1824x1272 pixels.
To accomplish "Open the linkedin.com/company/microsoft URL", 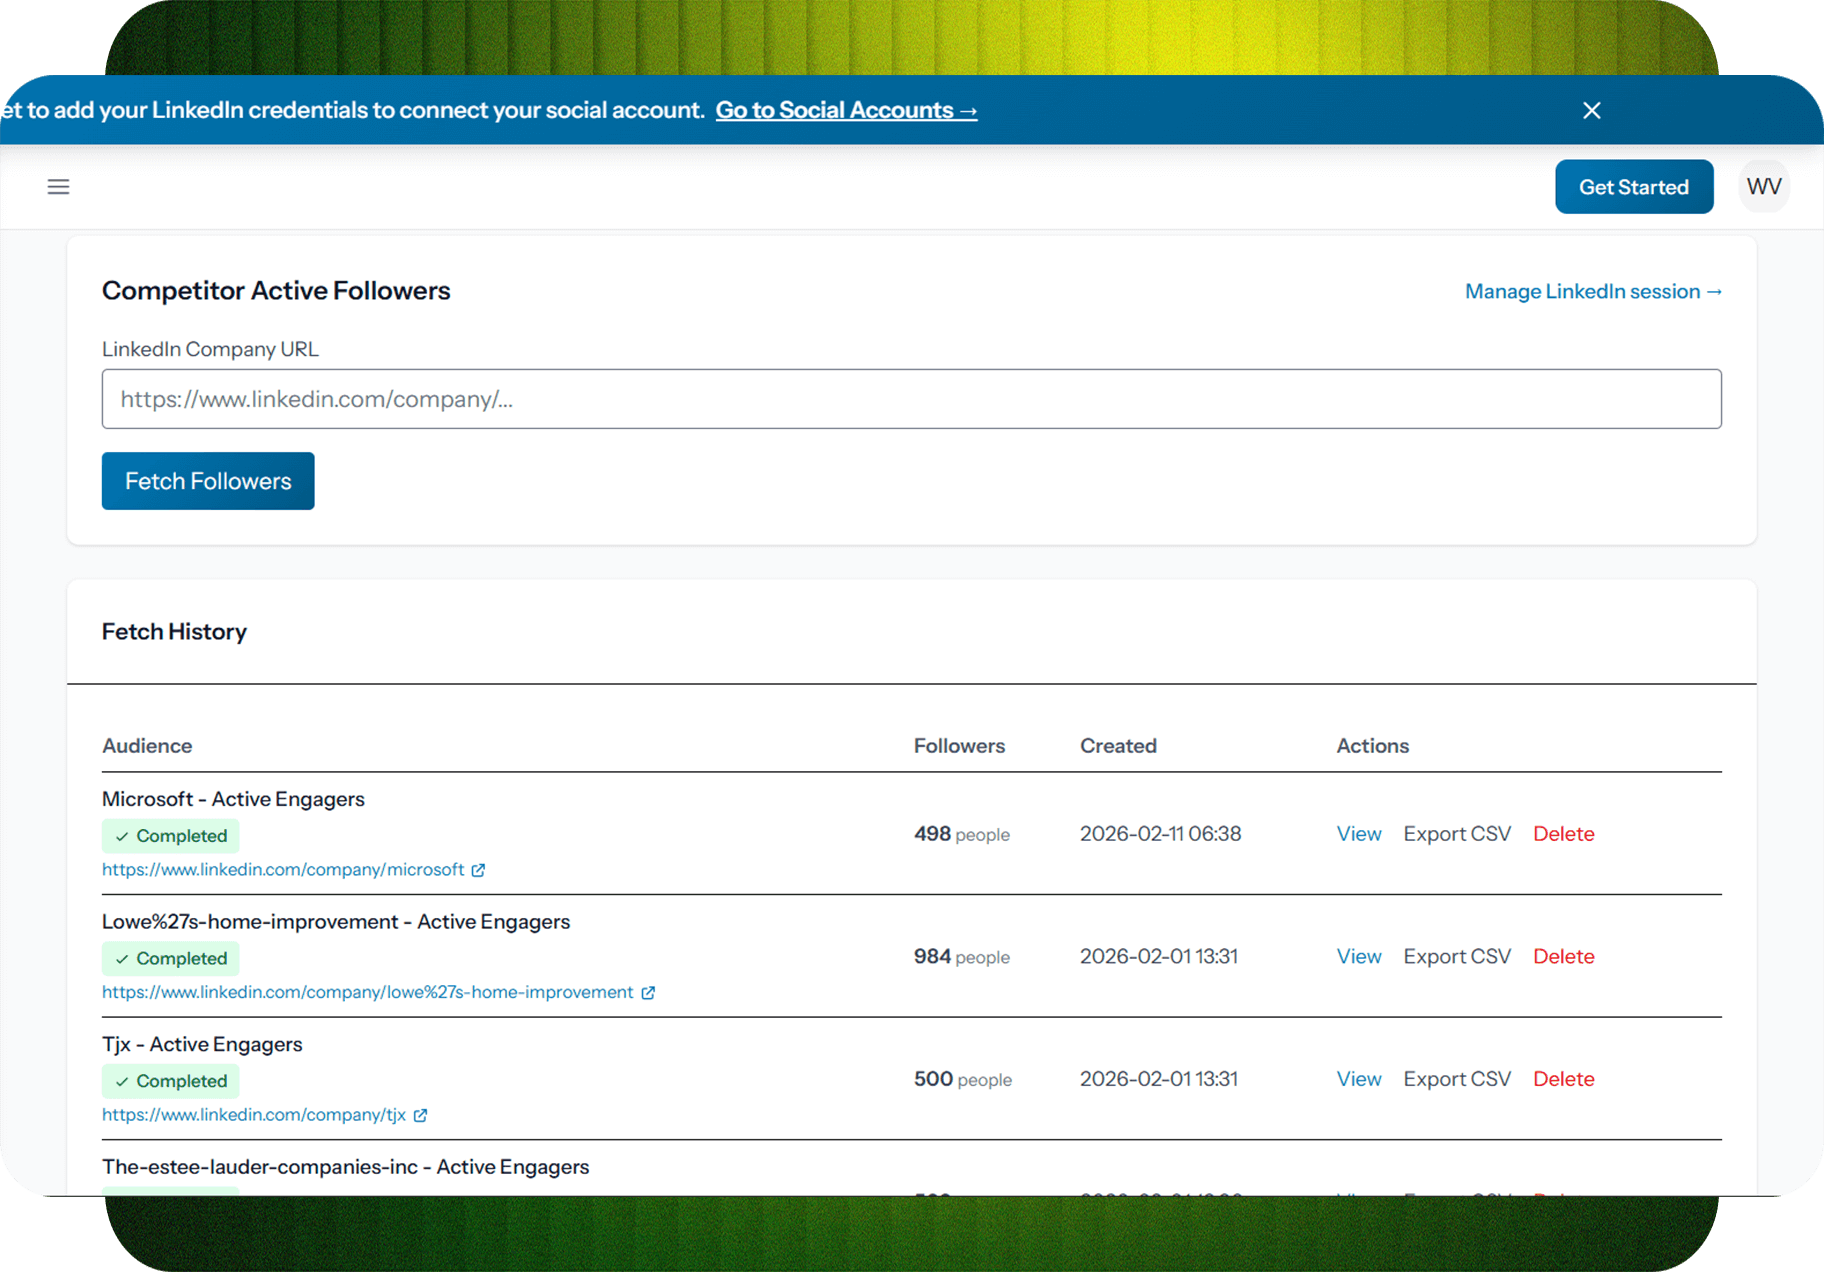I will [283, 870].
